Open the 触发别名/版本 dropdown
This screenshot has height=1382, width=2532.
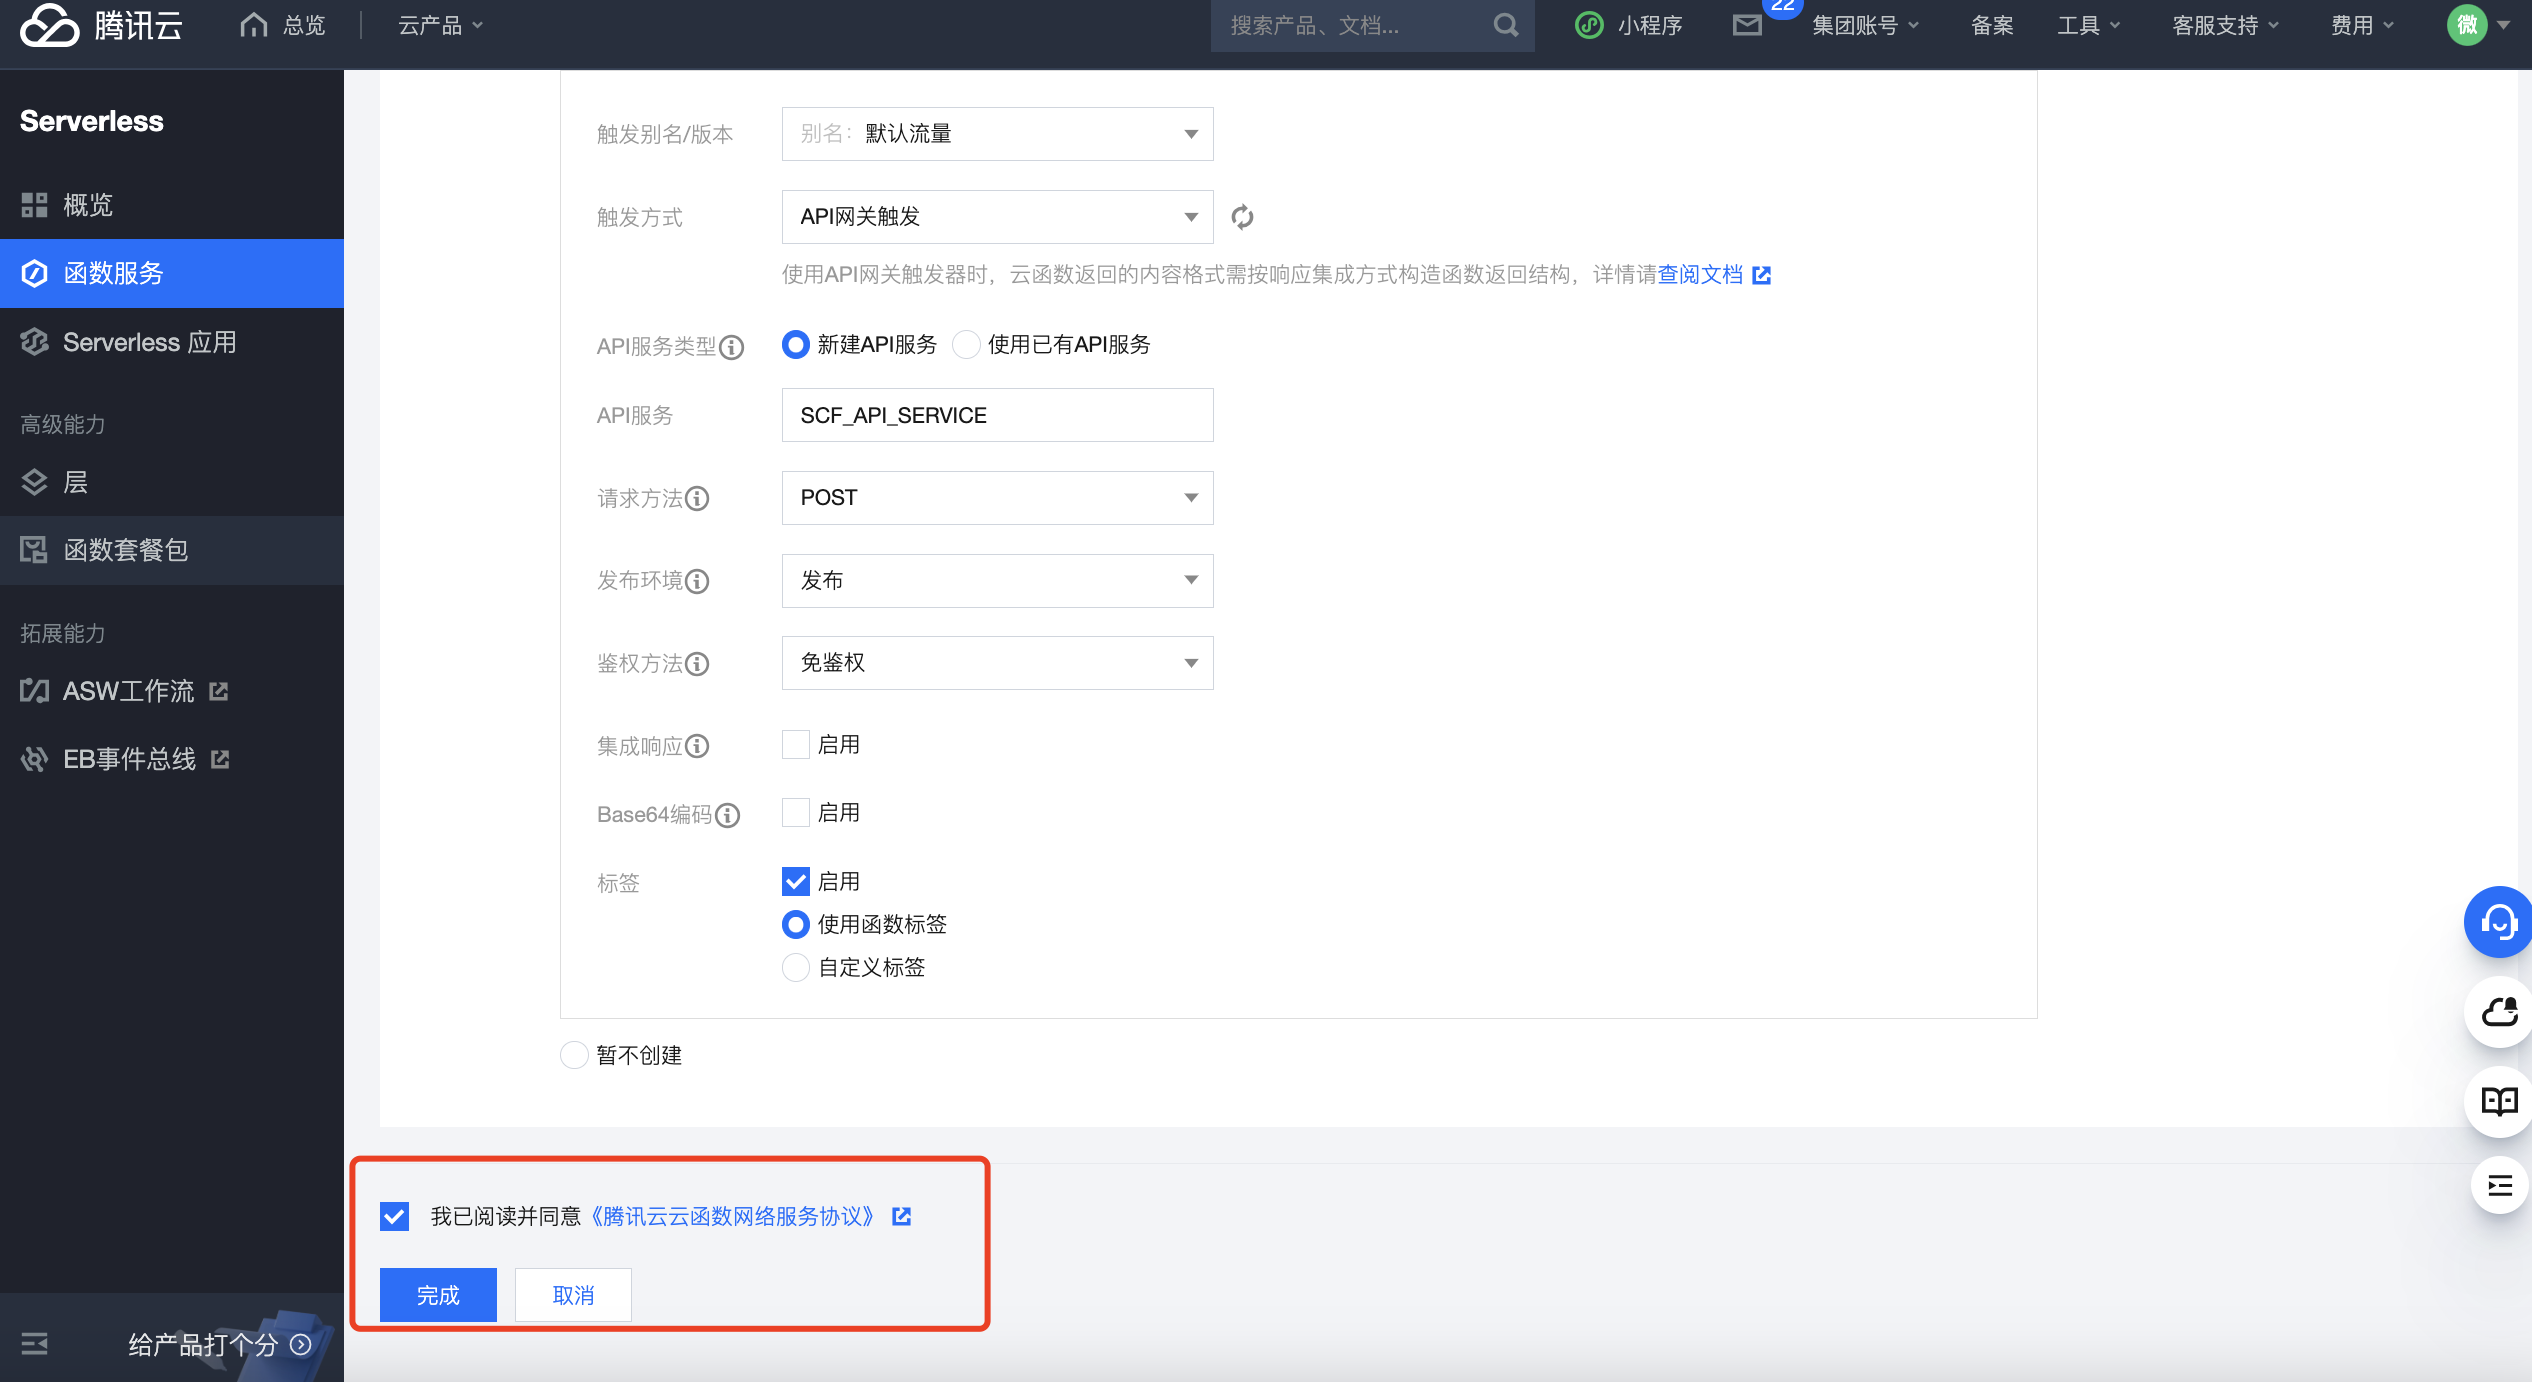coord(998,134)
